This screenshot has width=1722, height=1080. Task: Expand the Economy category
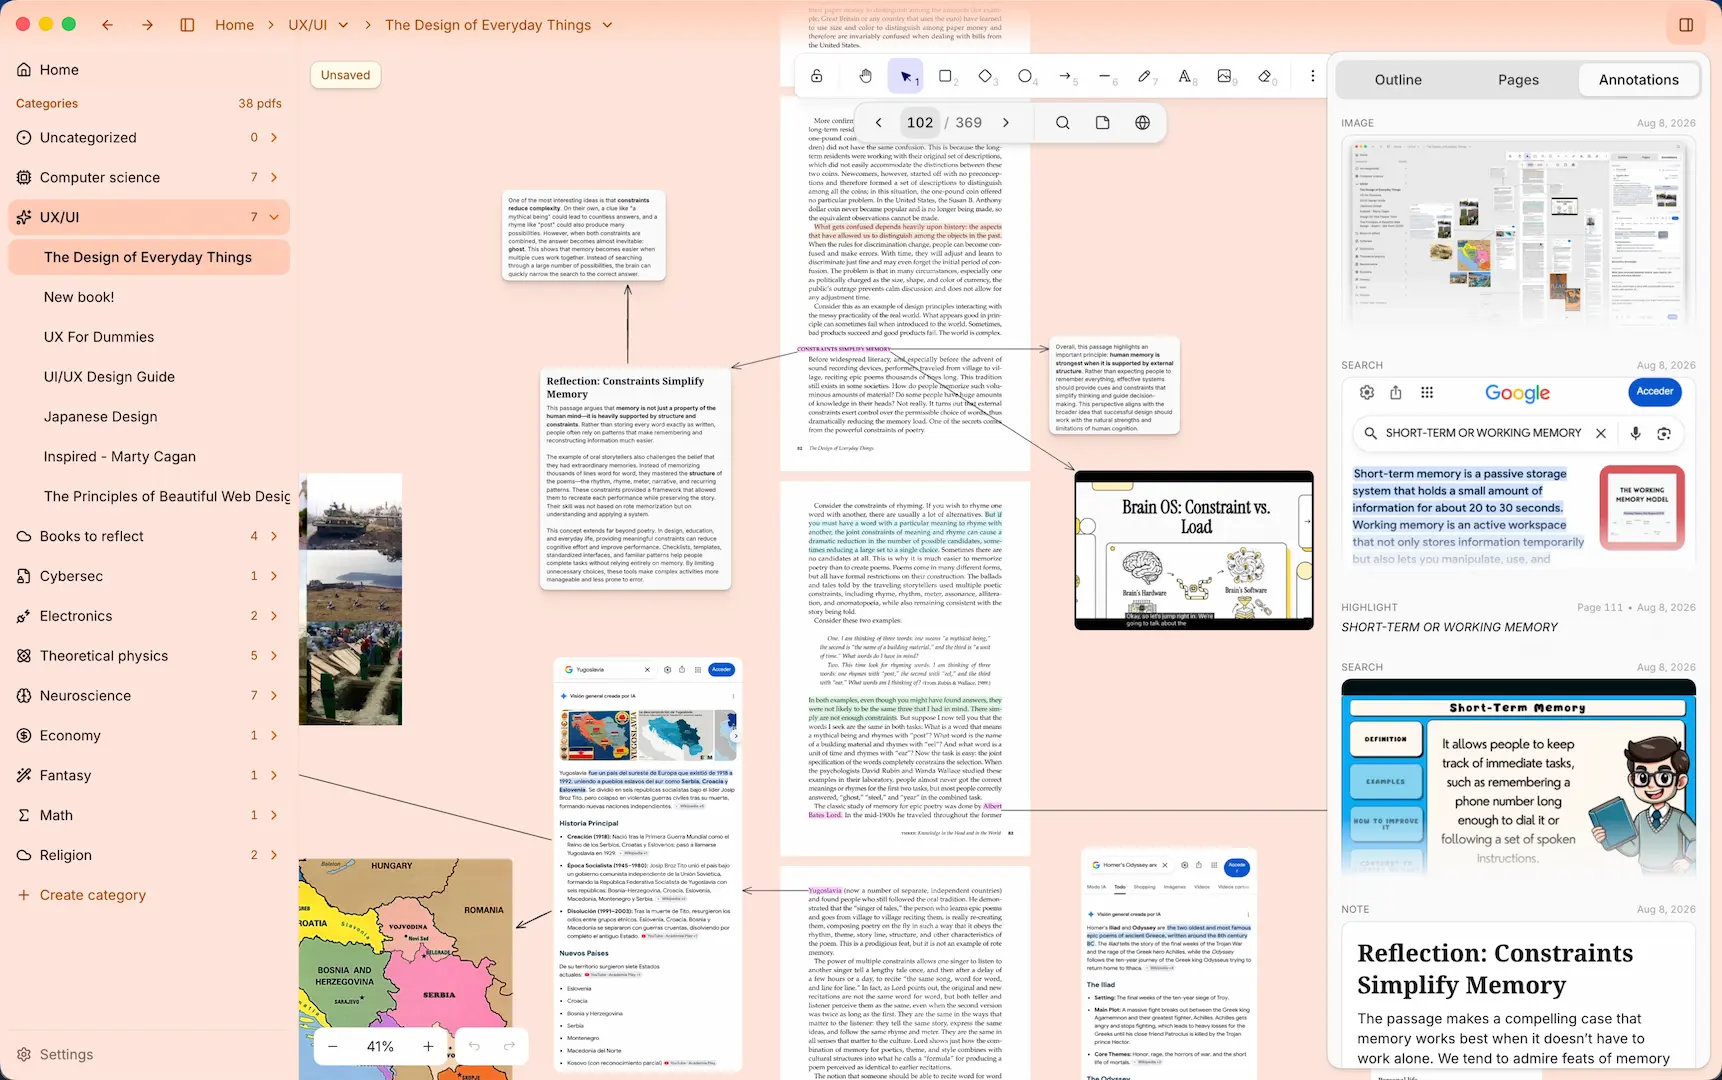click(x=274, y=736)
